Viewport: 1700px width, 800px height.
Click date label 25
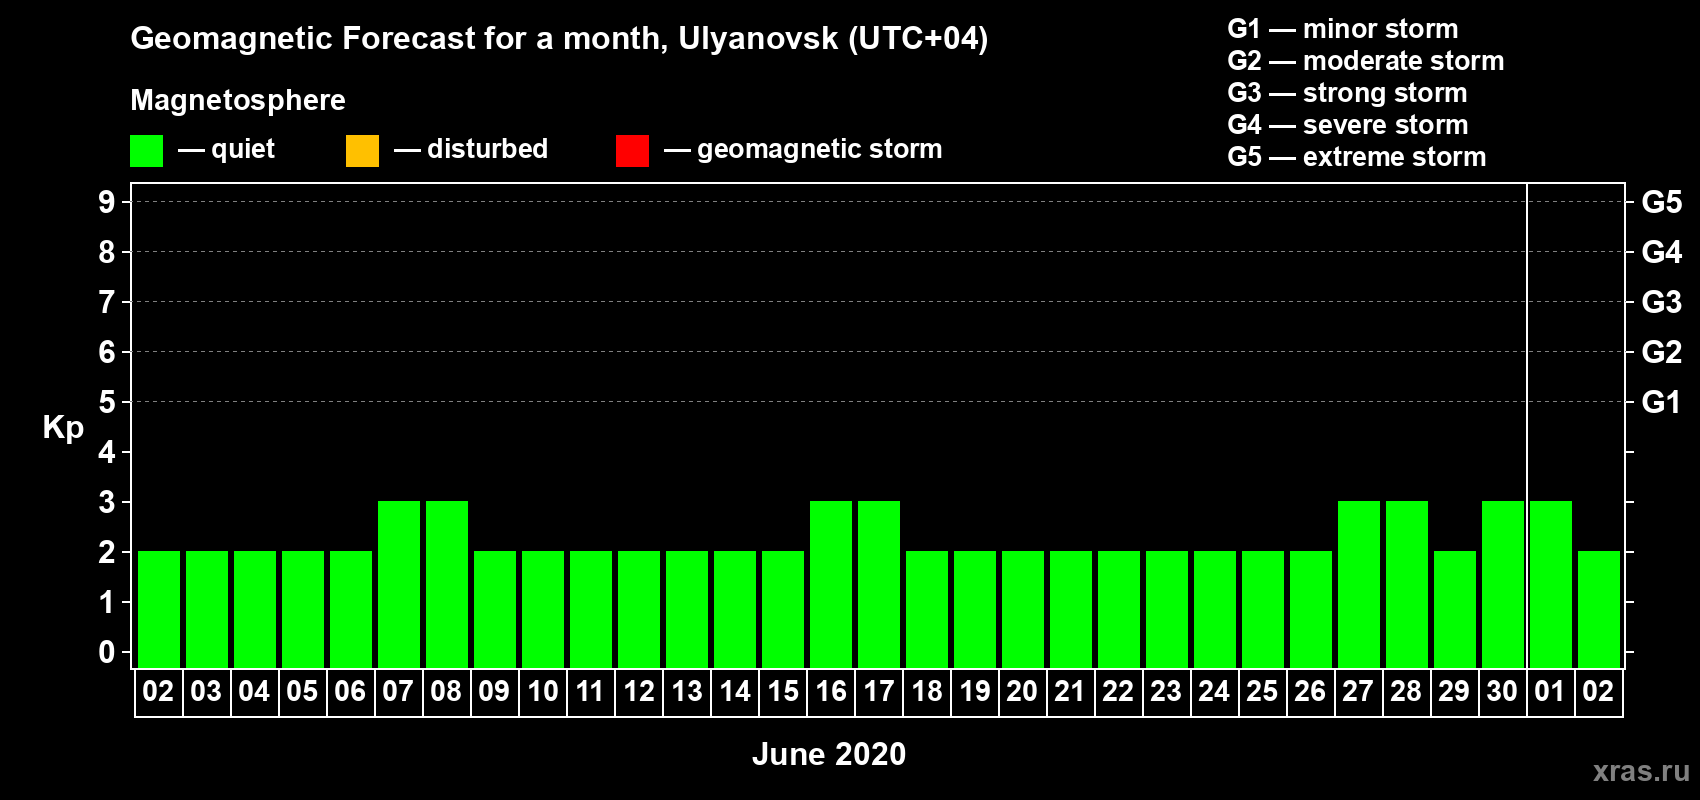point(1262,691)
